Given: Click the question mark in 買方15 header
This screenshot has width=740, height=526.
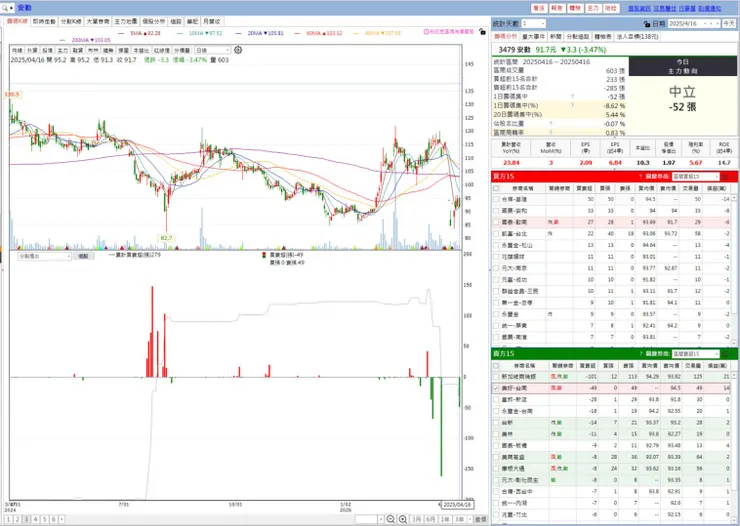Looking at the screenshot, I should point(640,176).
